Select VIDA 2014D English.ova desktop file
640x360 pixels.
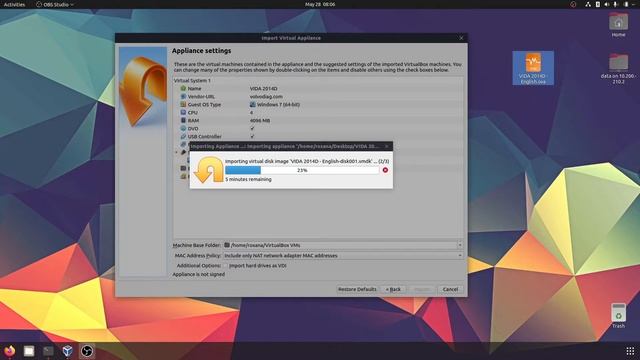click(x=533, y=68)
